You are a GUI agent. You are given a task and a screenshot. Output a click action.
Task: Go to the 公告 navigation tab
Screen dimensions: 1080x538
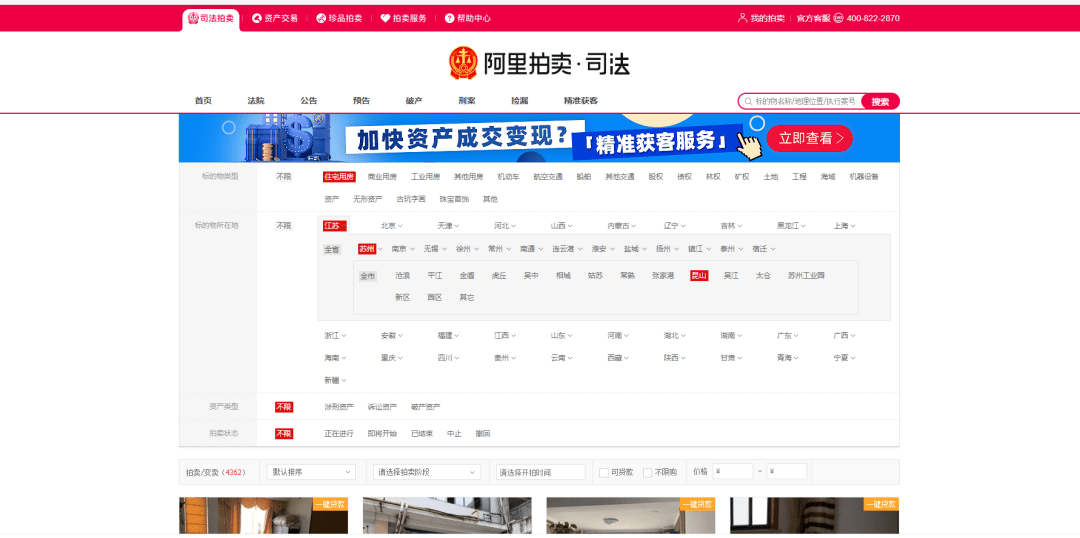(x=309, y=101)
